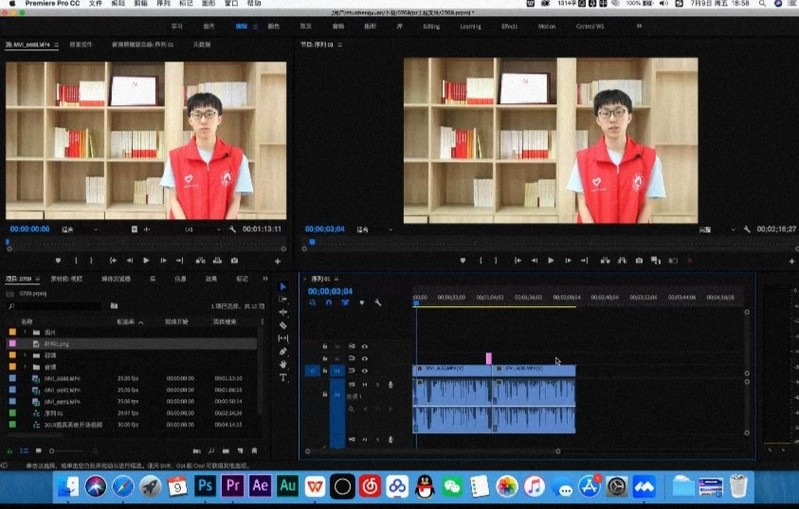The width and height of the screenshot is (799, 509).
Task: Select the Selection arrow tool
Action: (283, 287)
